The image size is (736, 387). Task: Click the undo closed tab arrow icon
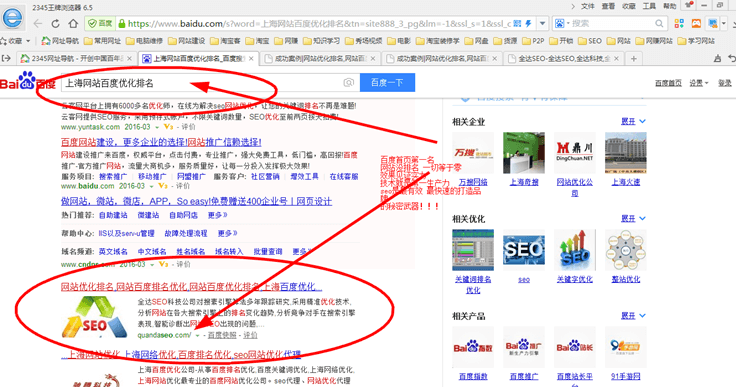click(732, 58)
